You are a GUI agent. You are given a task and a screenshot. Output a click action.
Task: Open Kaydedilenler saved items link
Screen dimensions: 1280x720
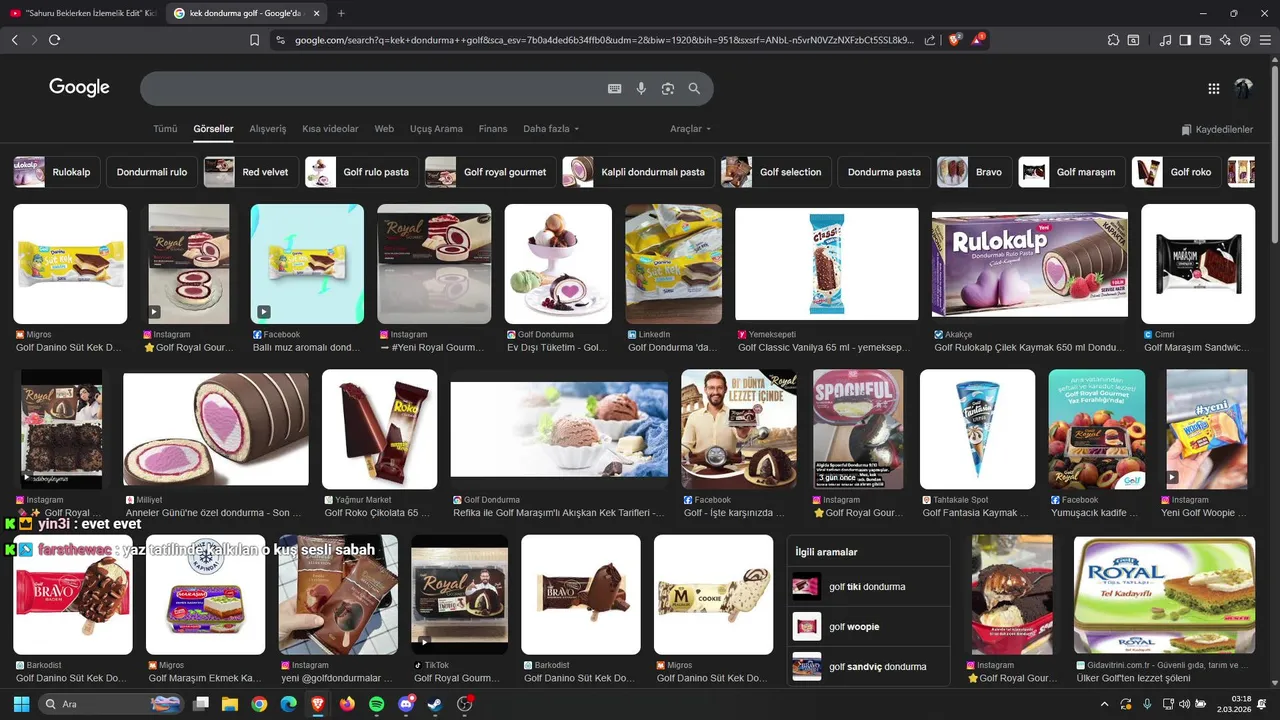click(x=1217, y=130)
